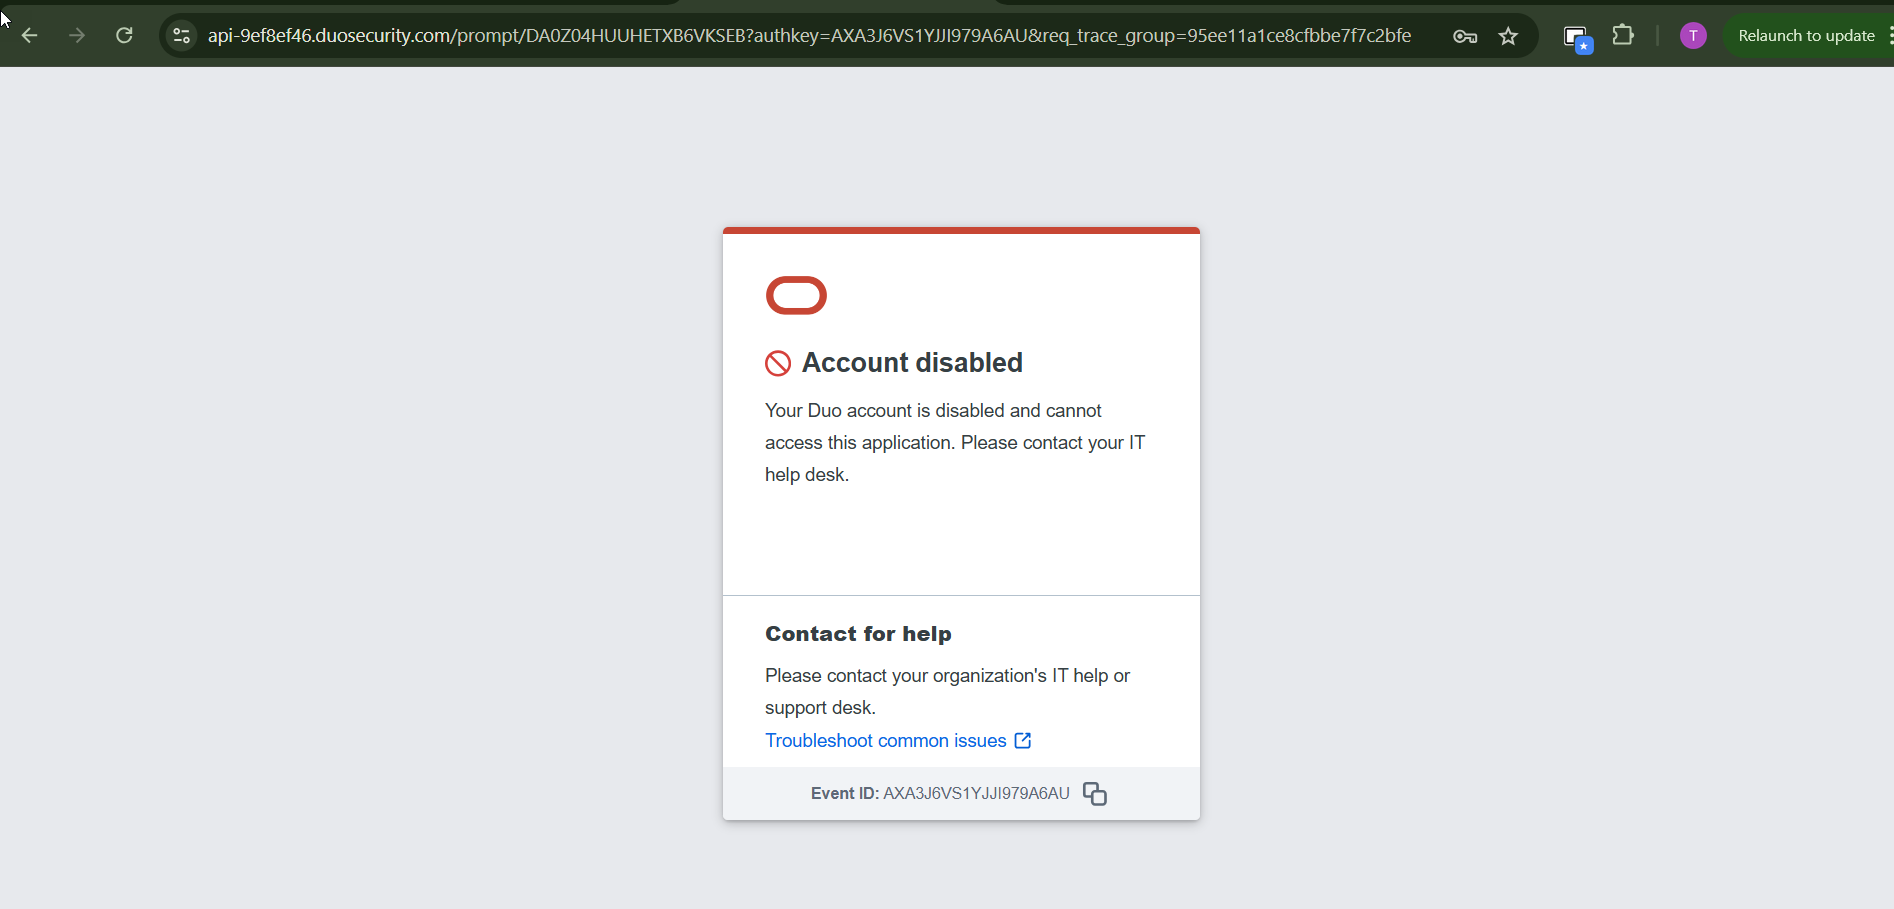The image size is (1894, 909).
Task: Select the 'Account disabled' heading
Action: click(x=912, y=362)
